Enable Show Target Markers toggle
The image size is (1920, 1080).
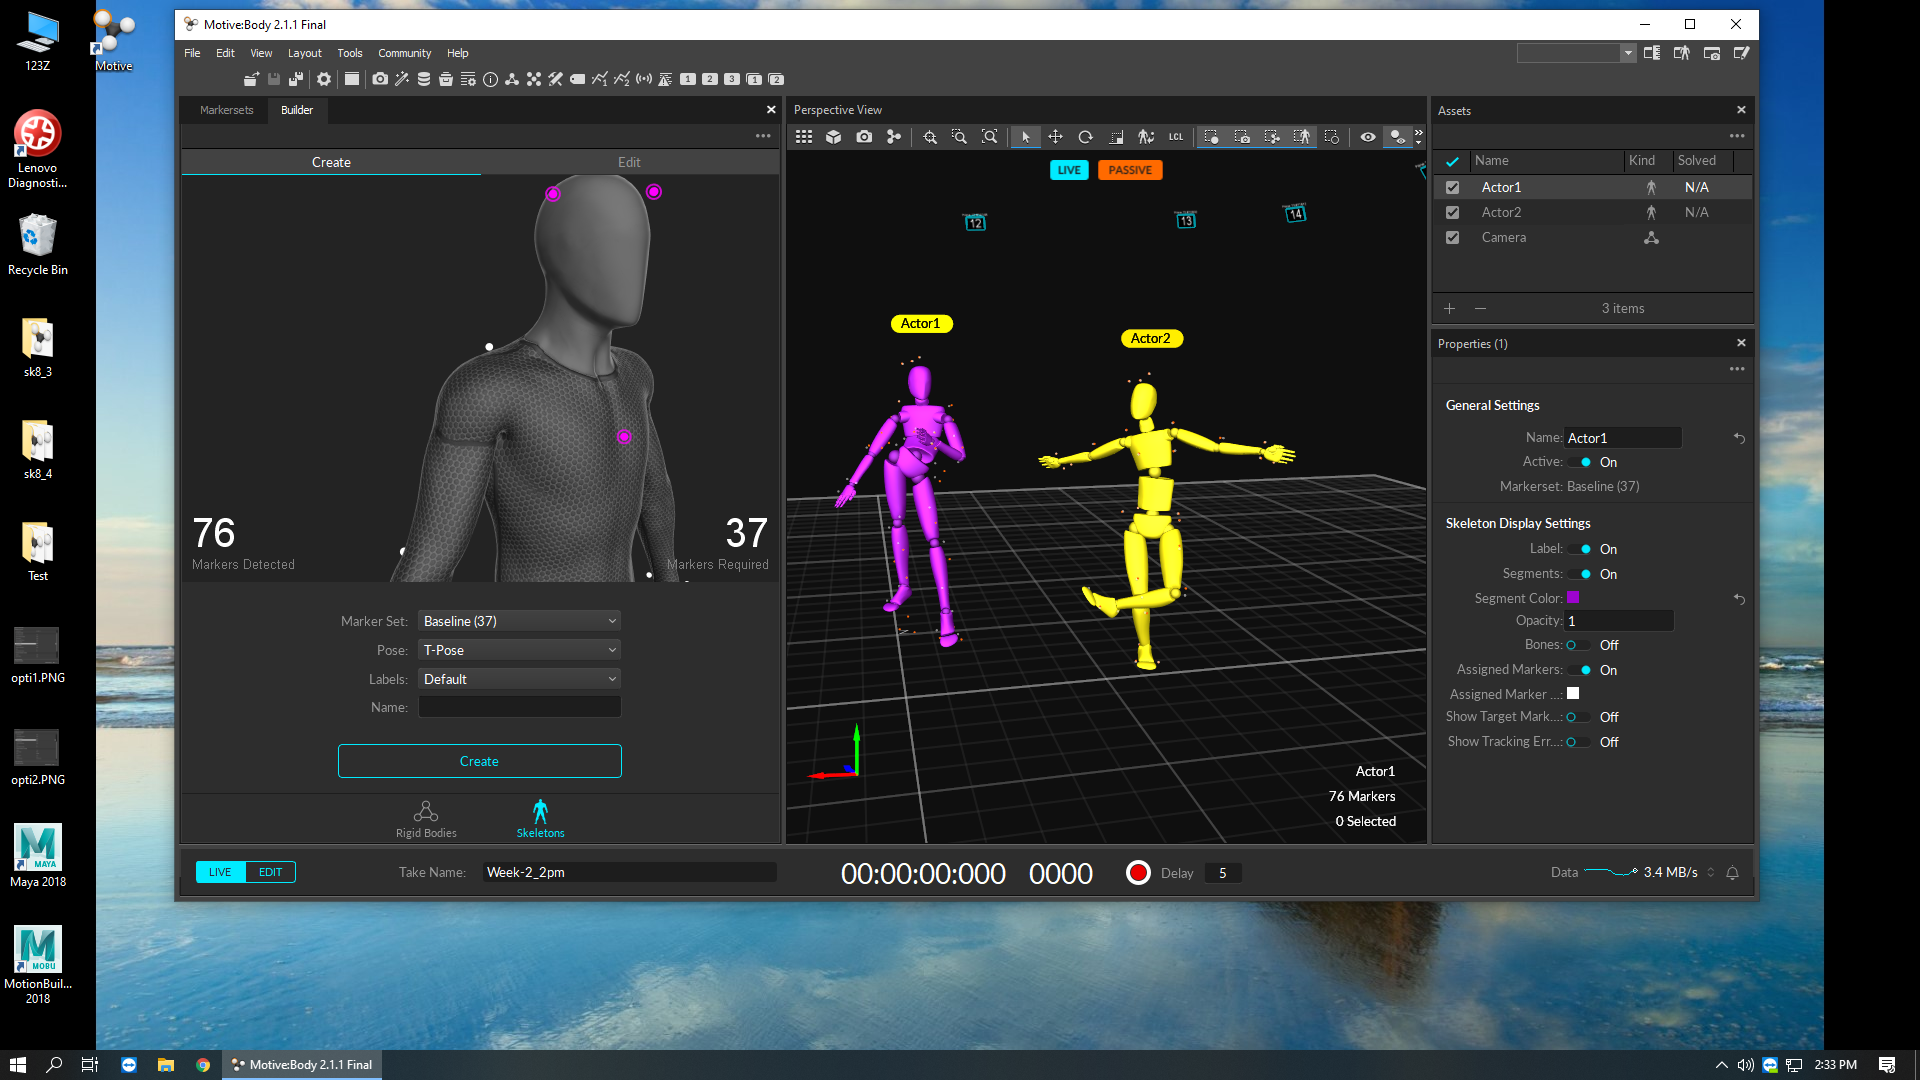[1578, 717]
